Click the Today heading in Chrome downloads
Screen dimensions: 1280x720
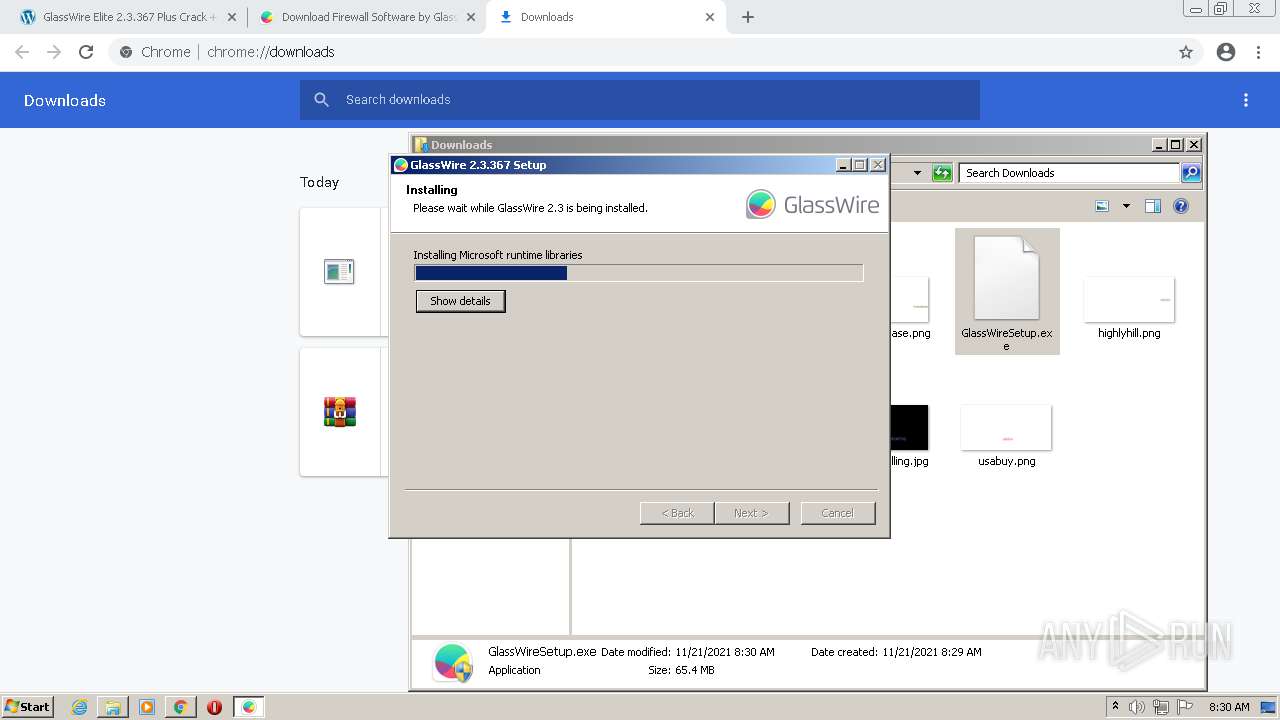pyautogui.click(x=319, y=182)
